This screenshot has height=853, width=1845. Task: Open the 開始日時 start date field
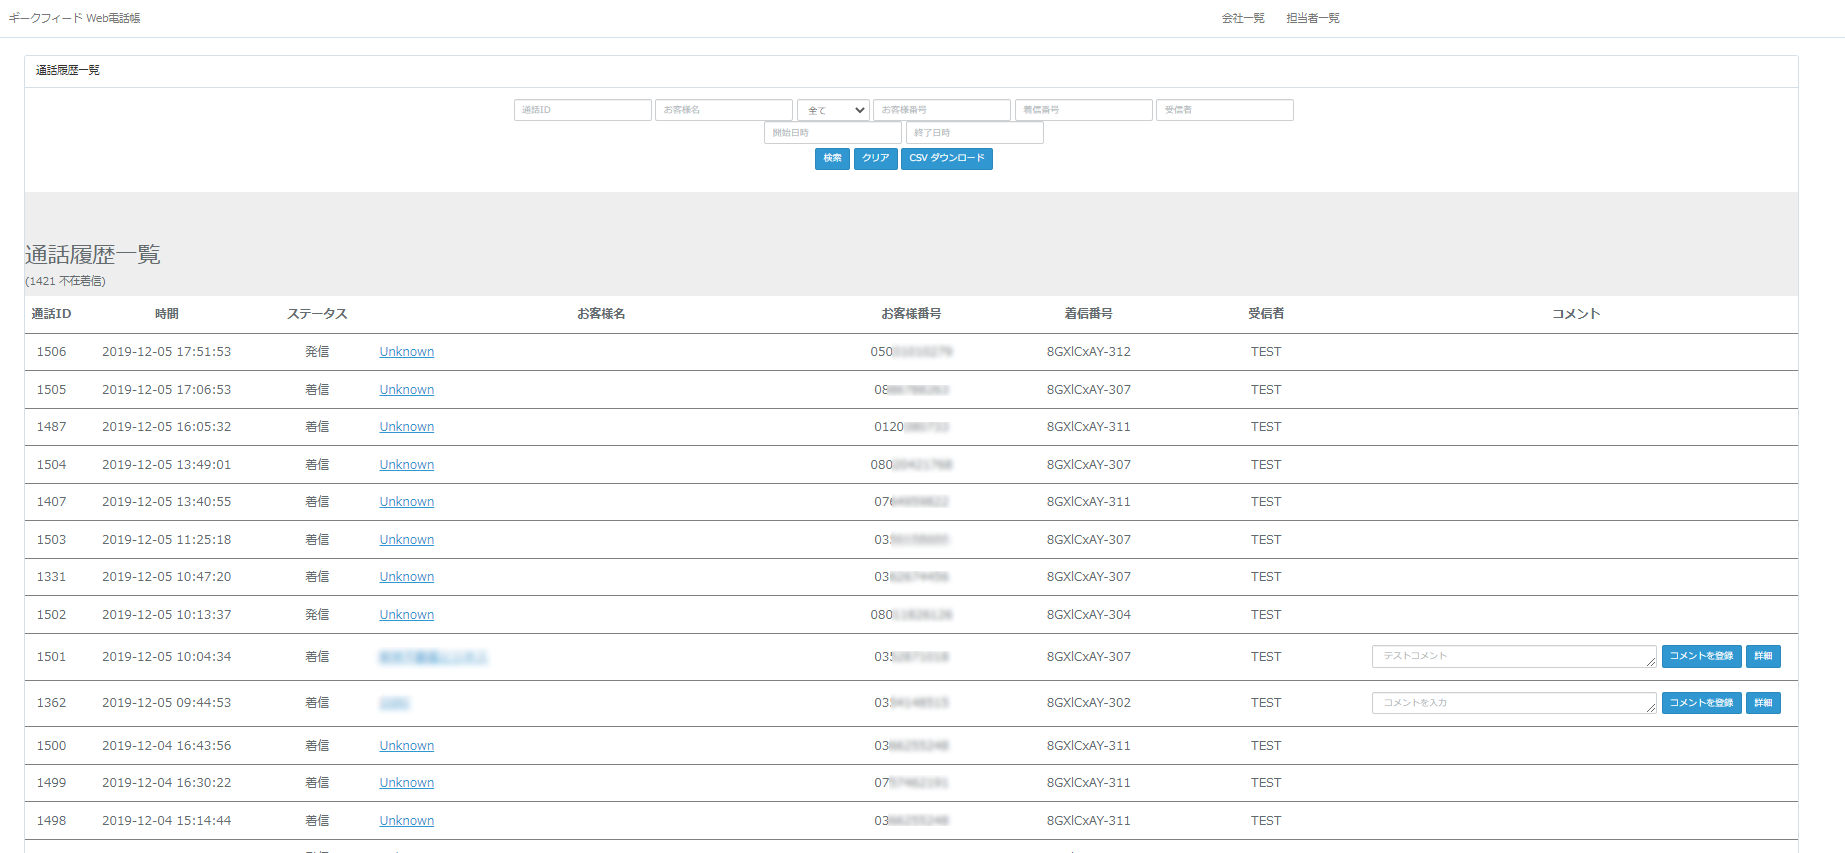(832, 133)
